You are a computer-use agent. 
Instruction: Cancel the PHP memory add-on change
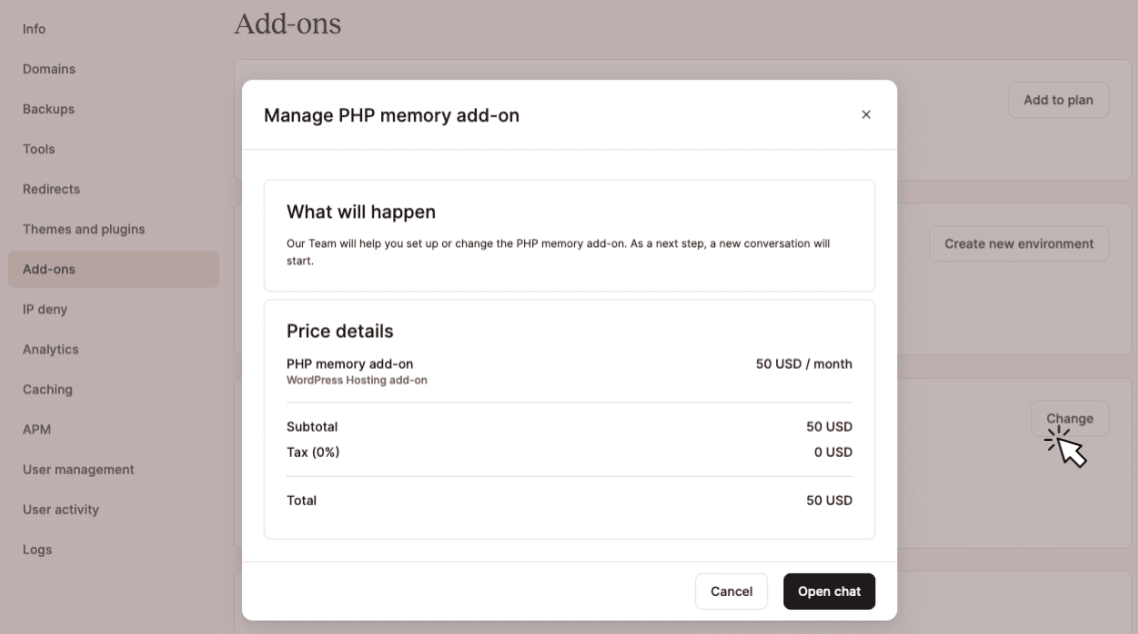click(x=731, y=591)
